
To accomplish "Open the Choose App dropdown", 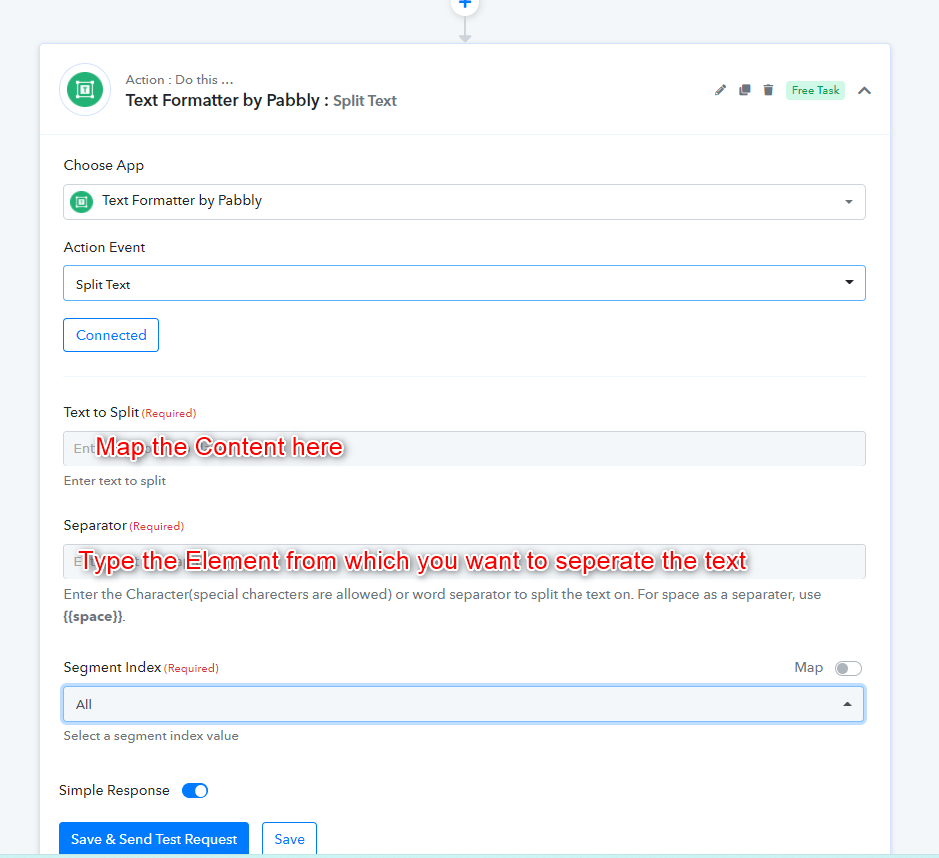I will [x=464, y=202].
